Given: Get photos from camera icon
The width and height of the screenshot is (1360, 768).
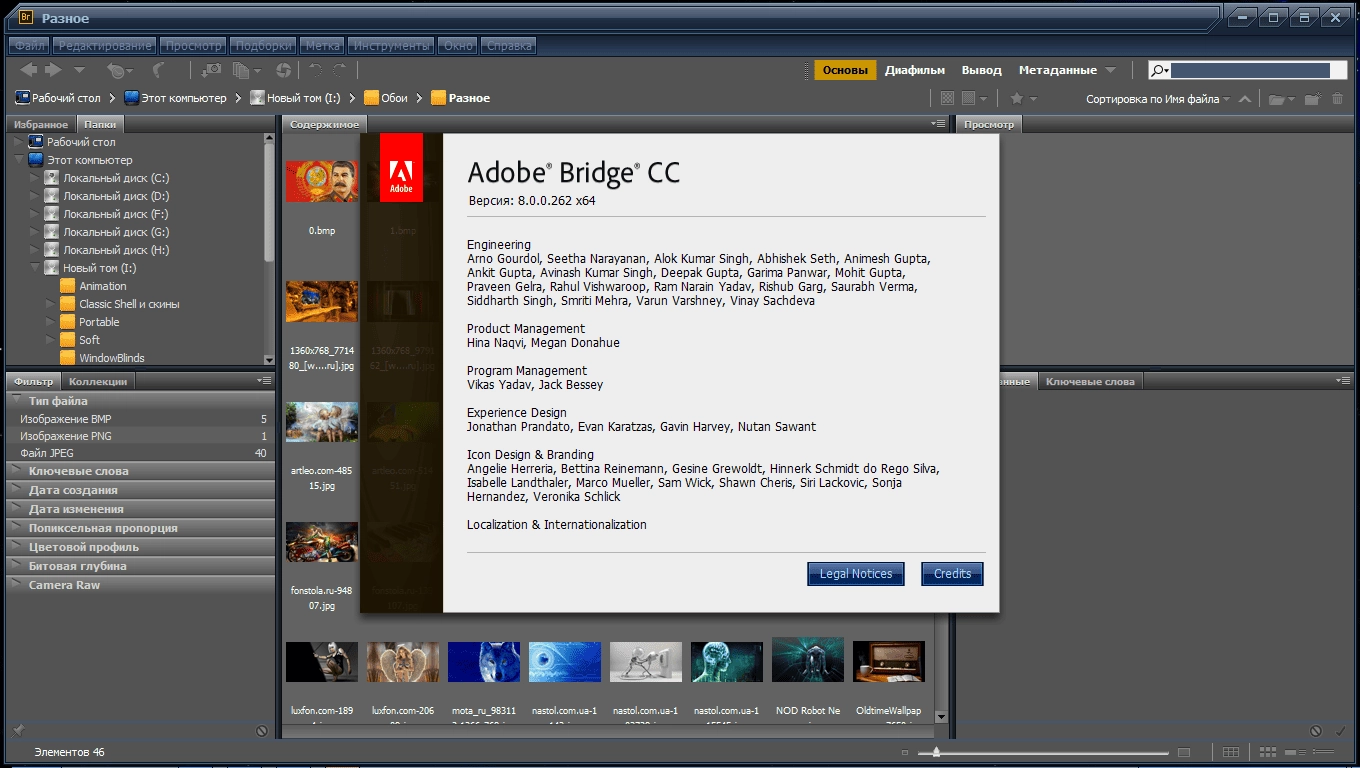Looking at the screenshot, I should (x=212, y=70).
